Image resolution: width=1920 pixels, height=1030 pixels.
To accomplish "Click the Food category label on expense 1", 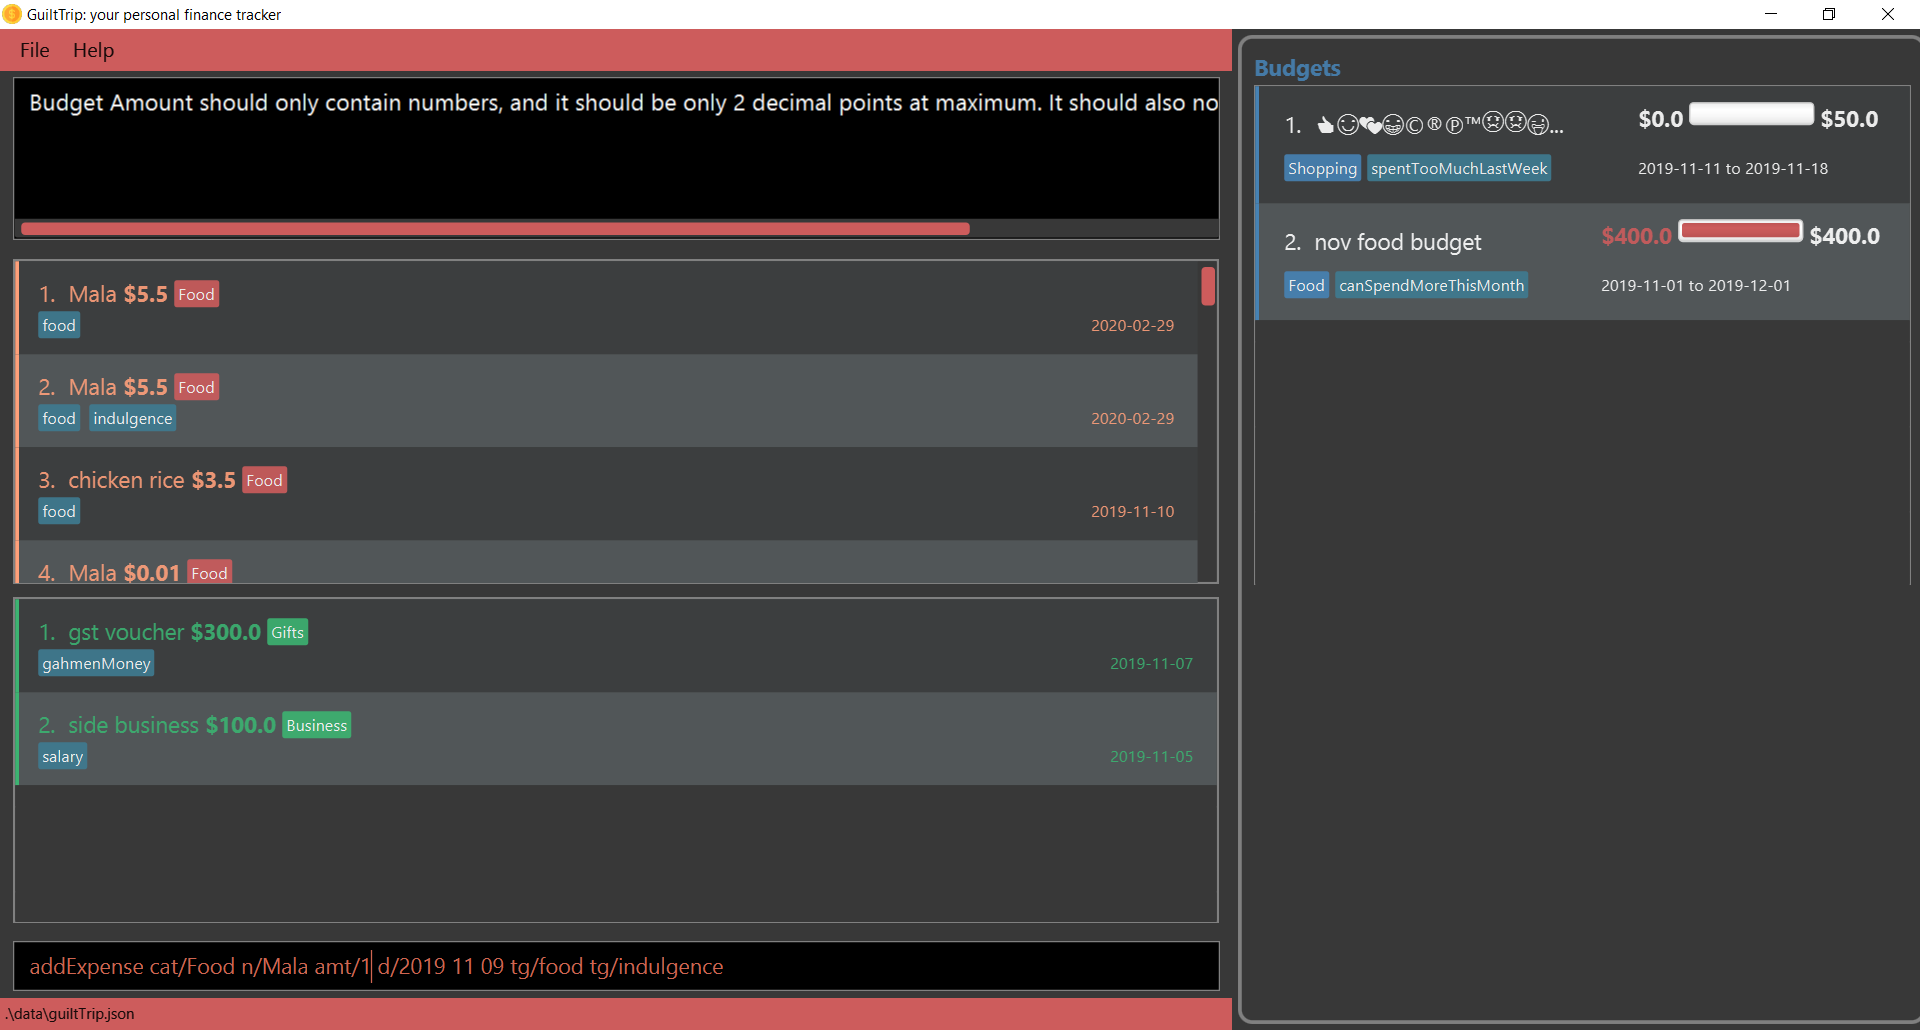I will tap(197, 294).
